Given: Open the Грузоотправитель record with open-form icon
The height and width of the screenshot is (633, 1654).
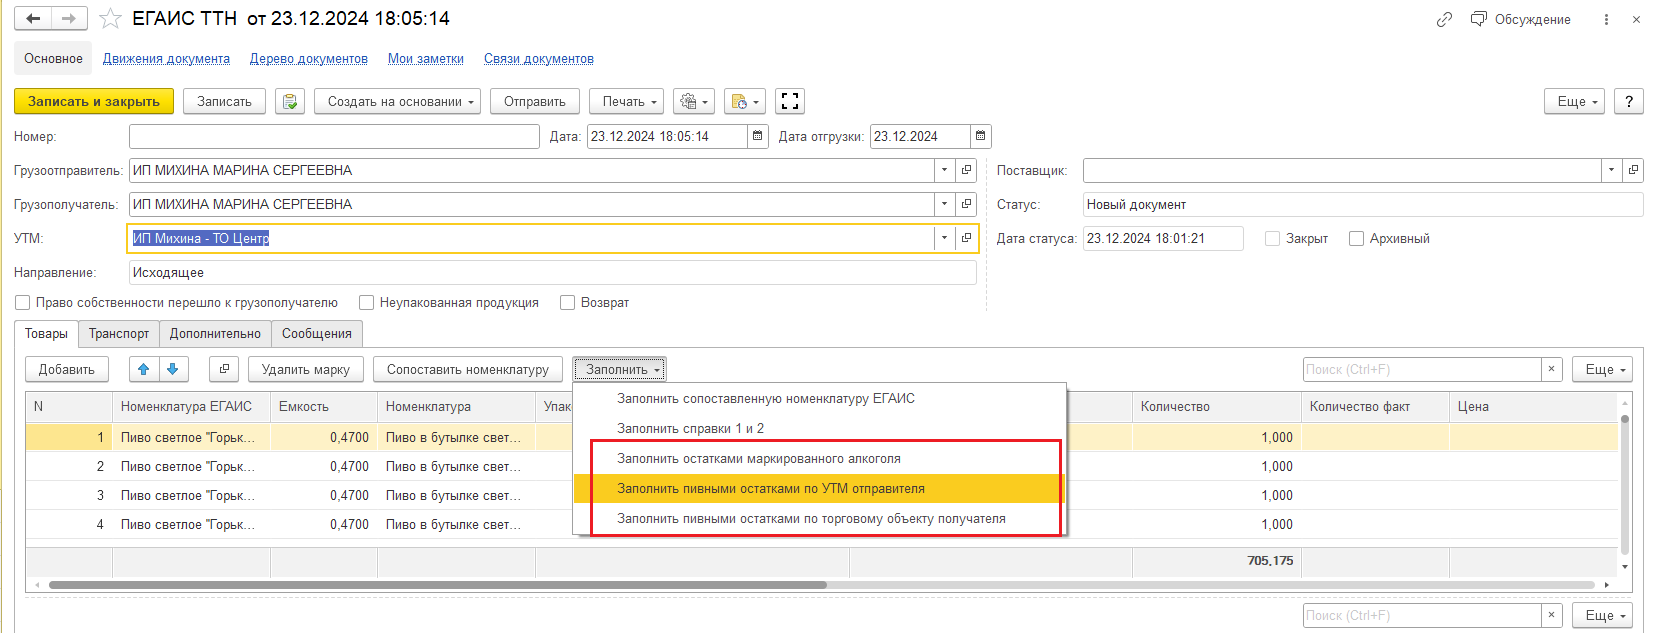Looking at the screenshot, I should (x=966, y=170).
